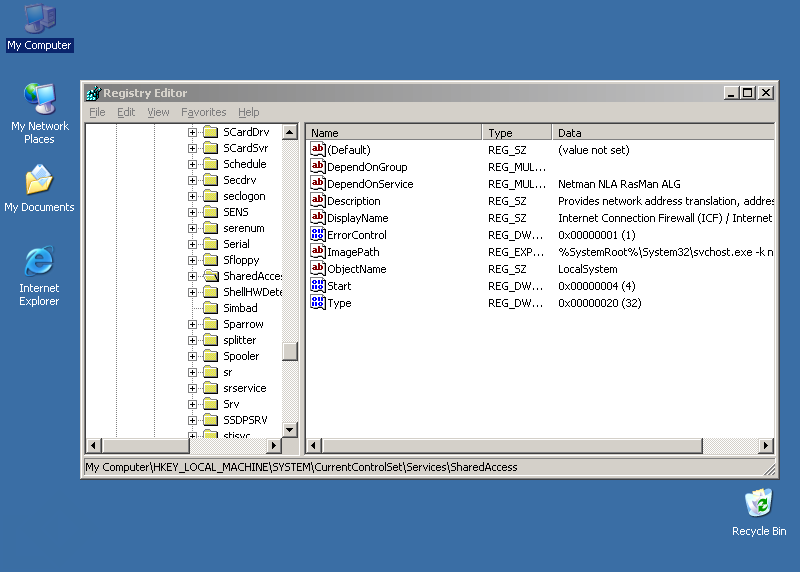Click the 'Netman NLA RasMan ALG' data cell

point(619,184)
